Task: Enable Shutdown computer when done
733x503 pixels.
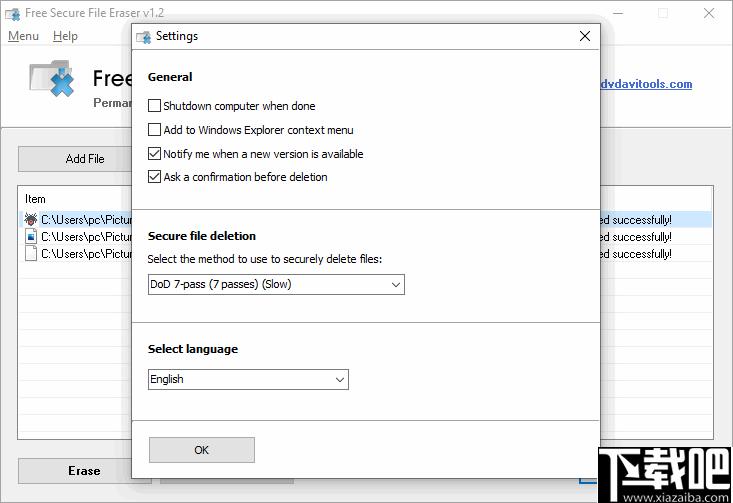Action: (154, 106)
